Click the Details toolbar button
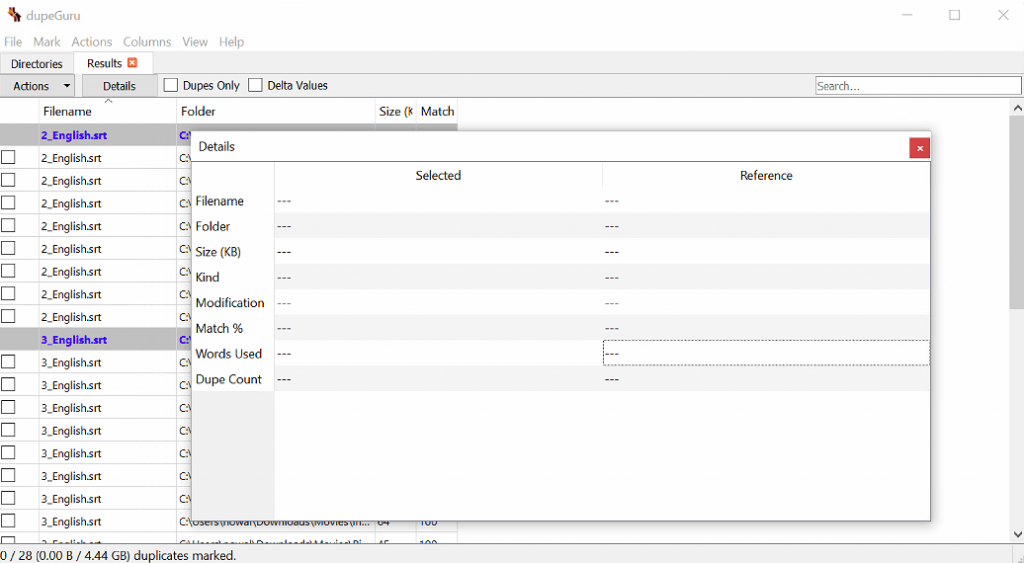This screenshot has width=1024, height=563. [120, 86]
